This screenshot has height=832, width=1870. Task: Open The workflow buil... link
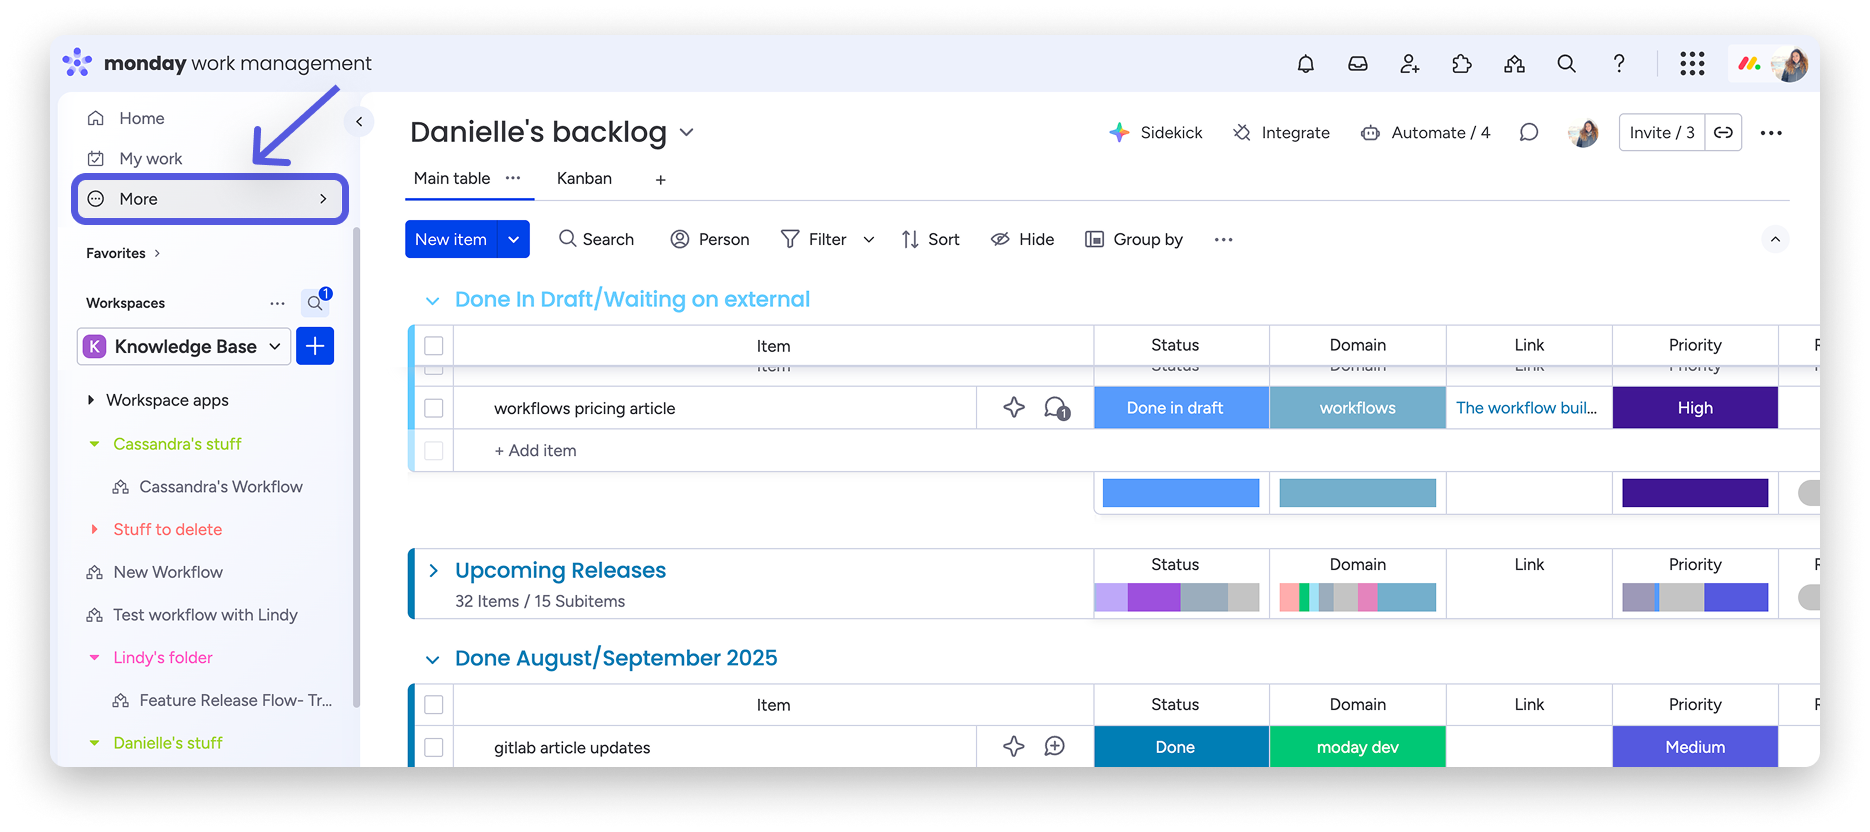pos(1526,408)
